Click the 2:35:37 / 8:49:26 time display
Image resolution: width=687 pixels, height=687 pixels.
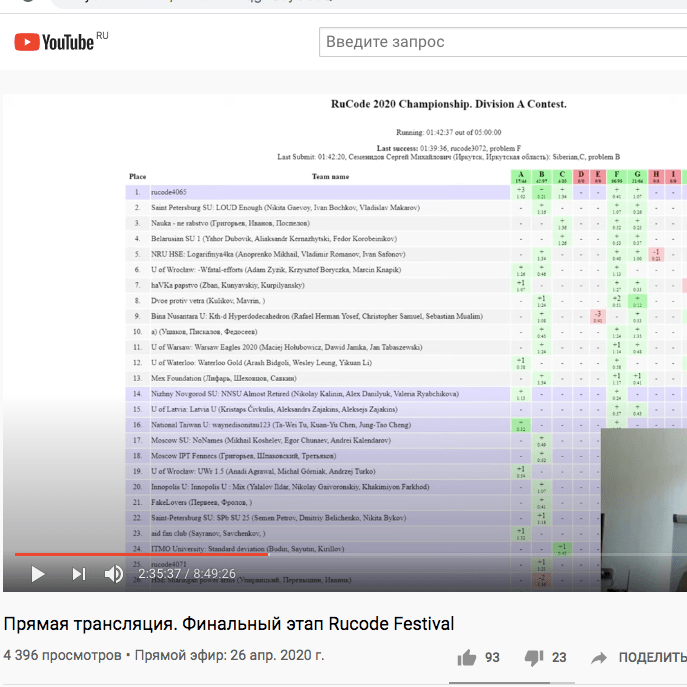pyautogui.click(x=187, y=574)
